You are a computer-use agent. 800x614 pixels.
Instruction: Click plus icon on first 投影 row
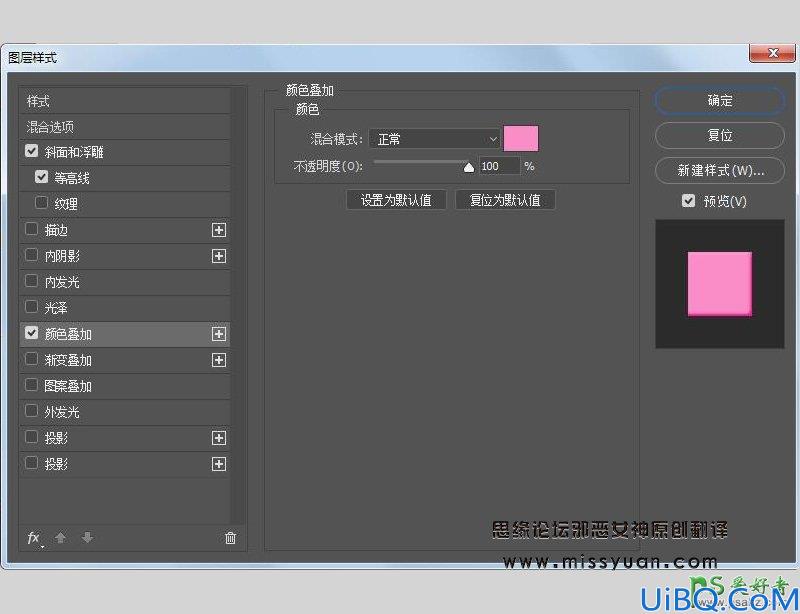(x=219, y=438)
